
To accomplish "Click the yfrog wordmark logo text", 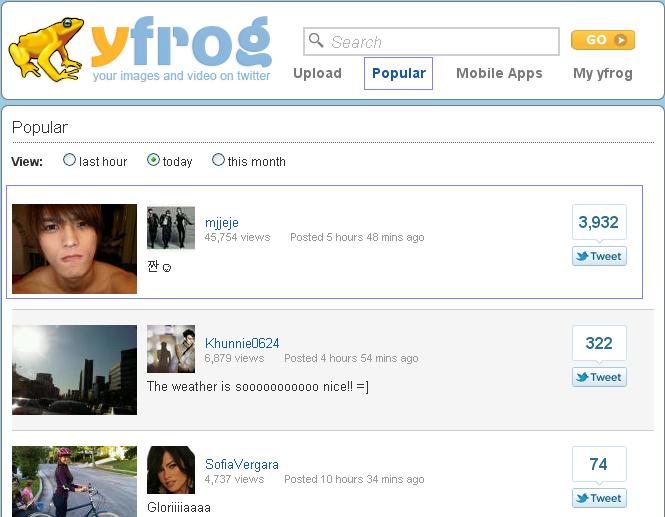I will tap(181, 42).
